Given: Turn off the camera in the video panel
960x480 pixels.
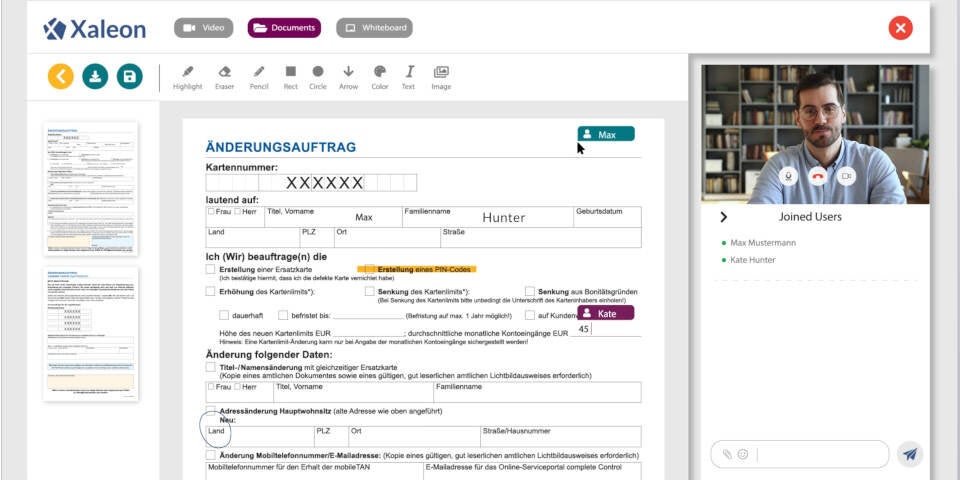Looking at the screenshot, I should tap(846, 176).
